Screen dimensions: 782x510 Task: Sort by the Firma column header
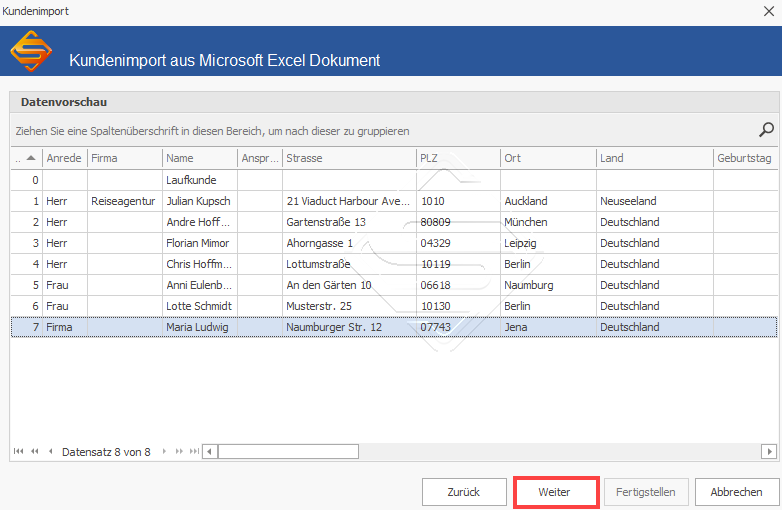(125, 159)
